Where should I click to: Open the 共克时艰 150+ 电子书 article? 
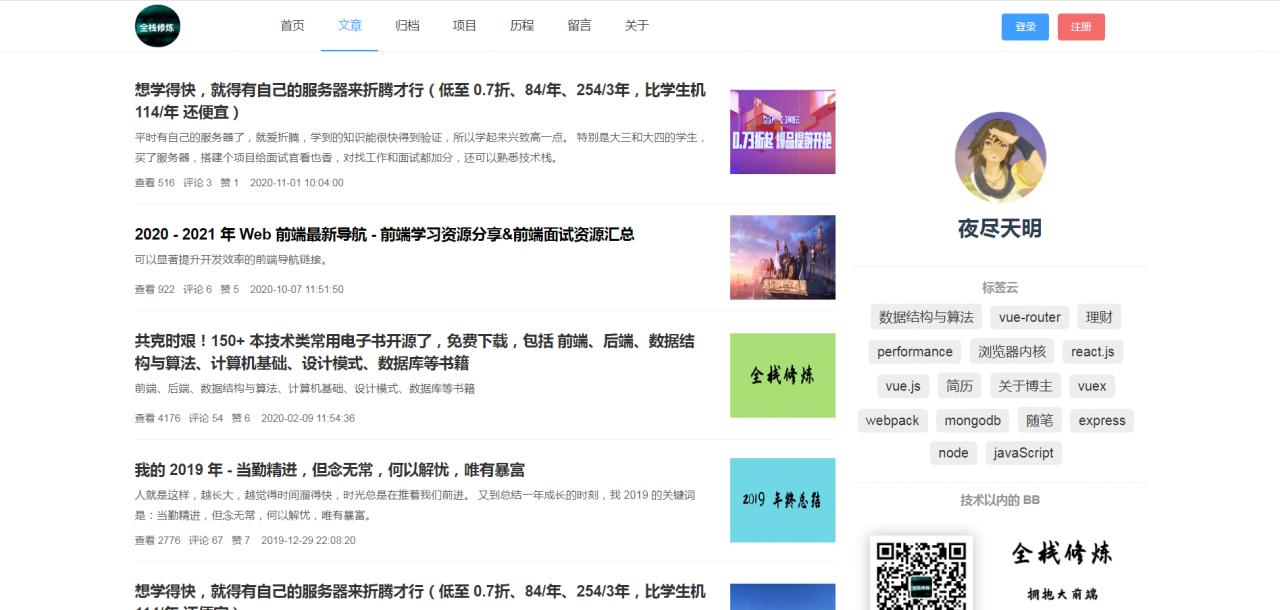tap(415, 352)
